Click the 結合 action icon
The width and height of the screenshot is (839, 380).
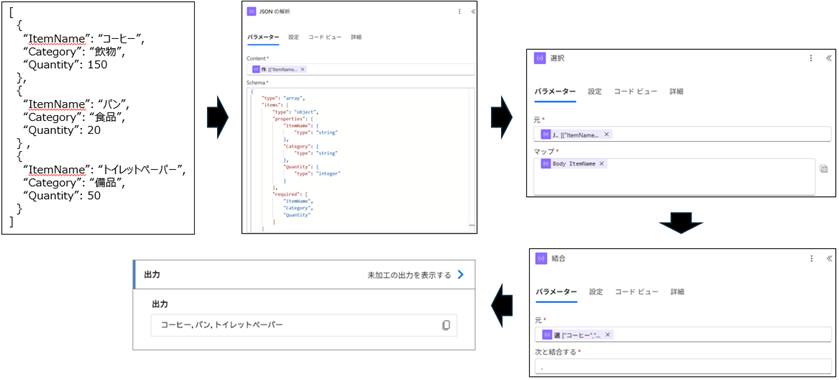coord(541,259)
